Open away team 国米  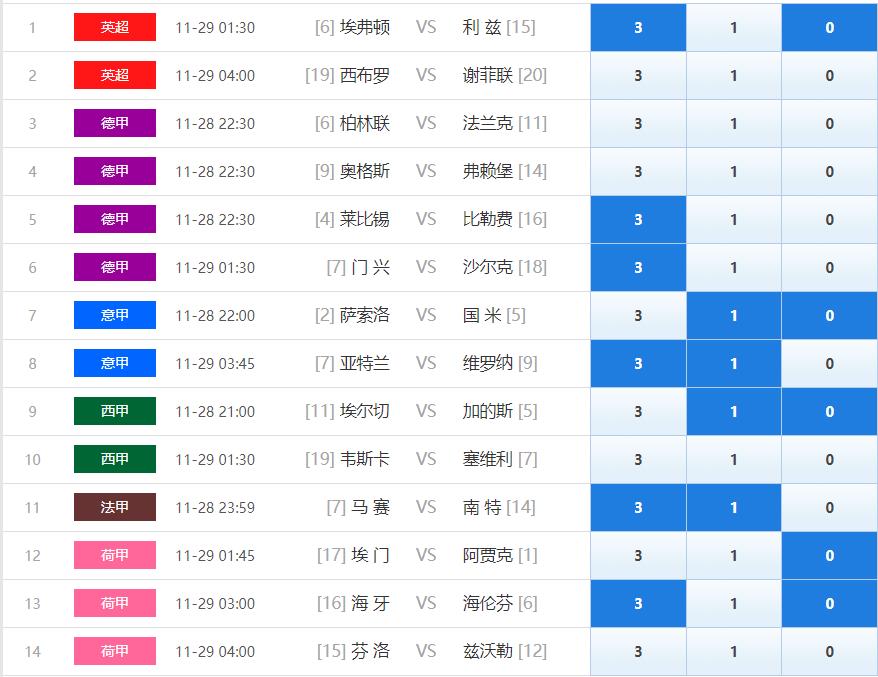(x=482, y=315)
